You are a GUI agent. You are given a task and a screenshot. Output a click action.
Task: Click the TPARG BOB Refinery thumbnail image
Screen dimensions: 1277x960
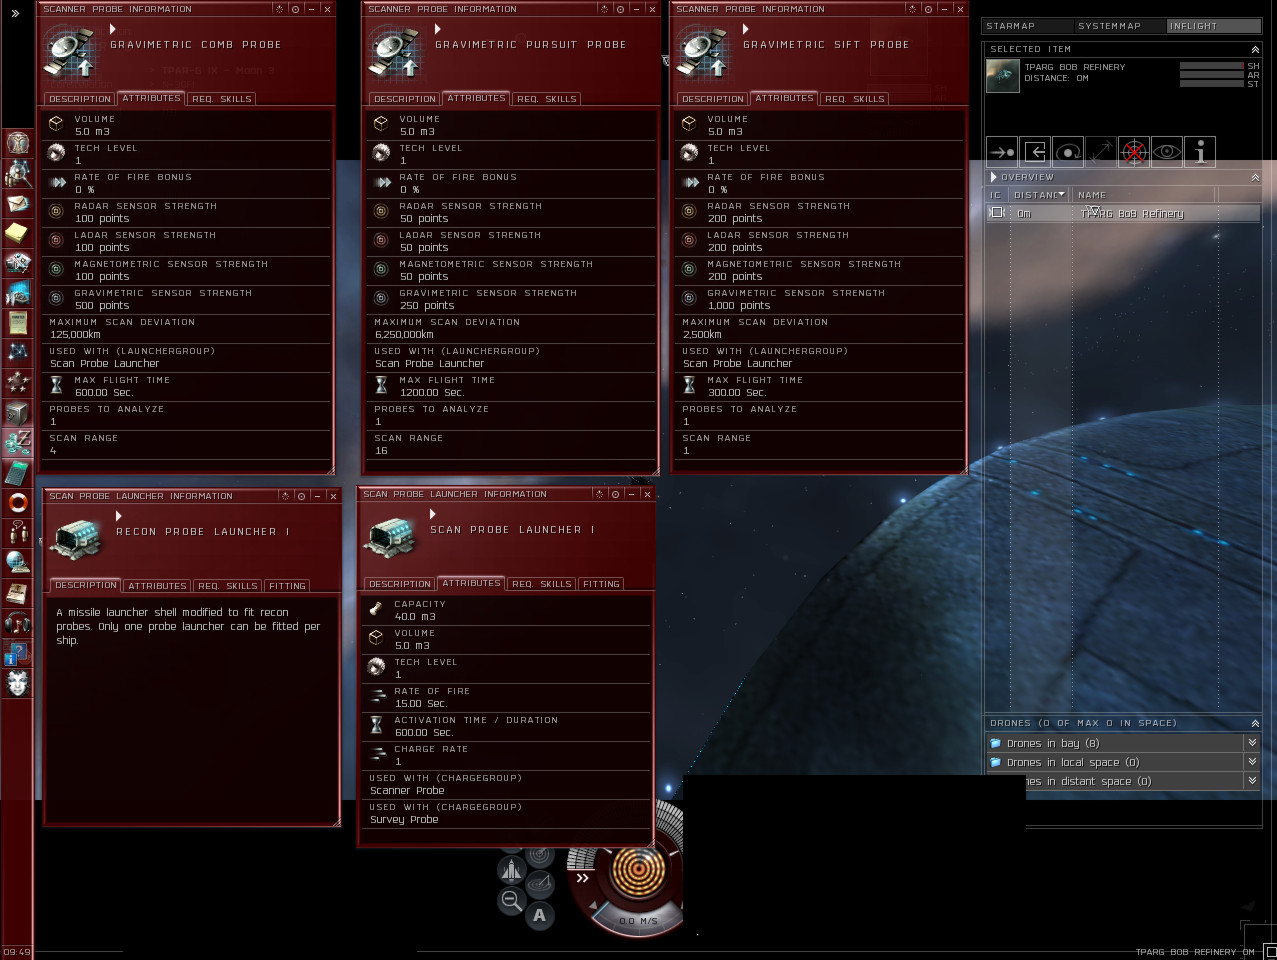[x=1003, y=76]
